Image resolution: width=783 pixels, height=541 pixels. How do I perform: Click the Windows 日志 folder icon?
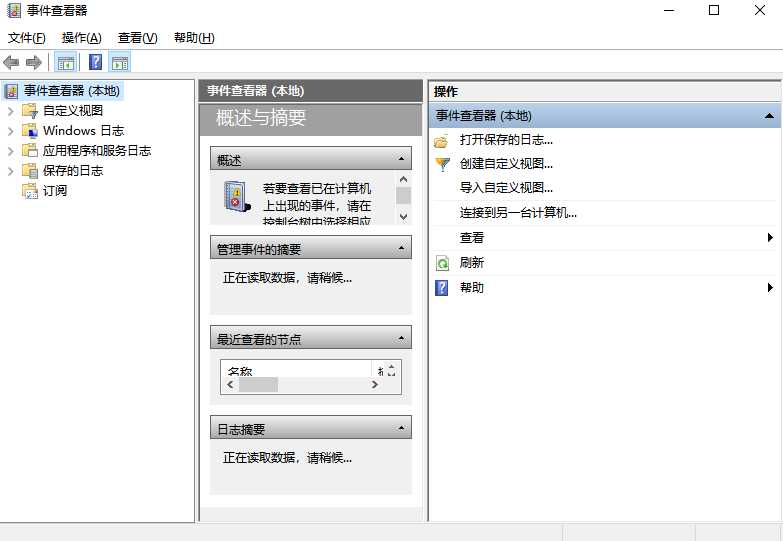tap(30, 130)
